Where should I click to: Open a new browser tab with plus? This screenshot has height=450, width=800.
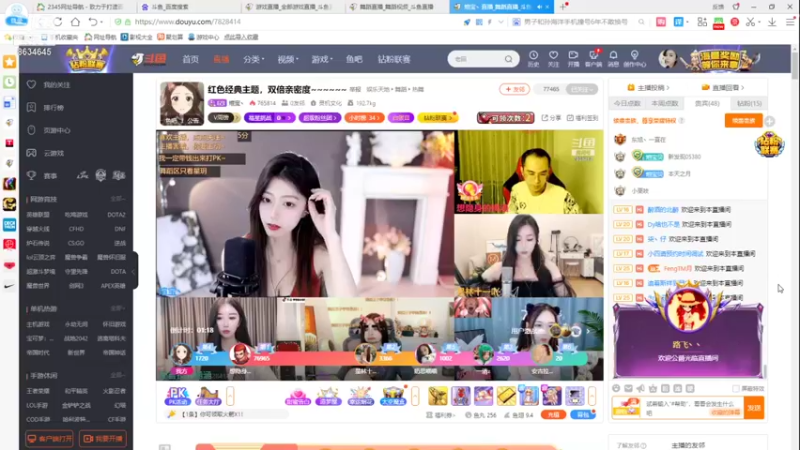[563, 7]
